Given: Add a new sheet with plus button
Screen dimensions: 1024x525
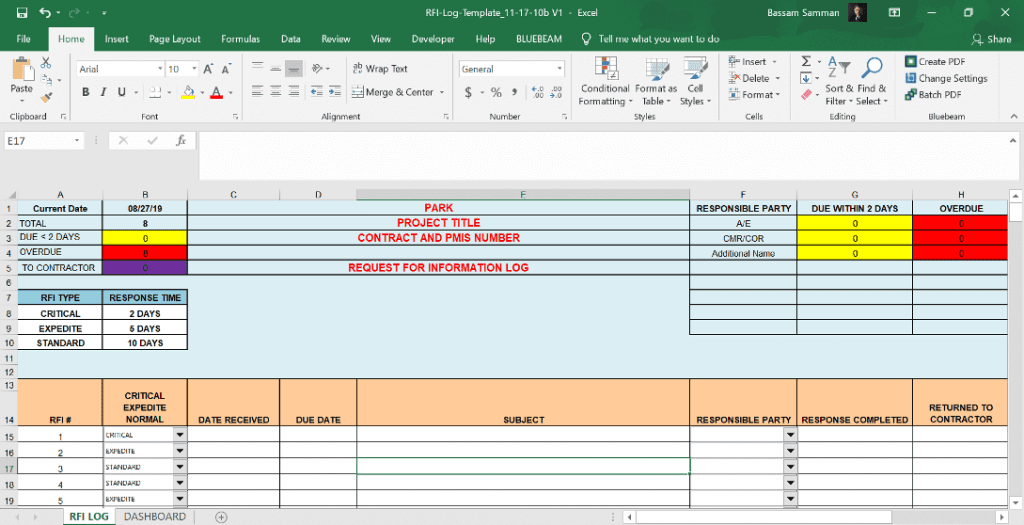Looking at the screenshot, I should click(x=221, y=517).
